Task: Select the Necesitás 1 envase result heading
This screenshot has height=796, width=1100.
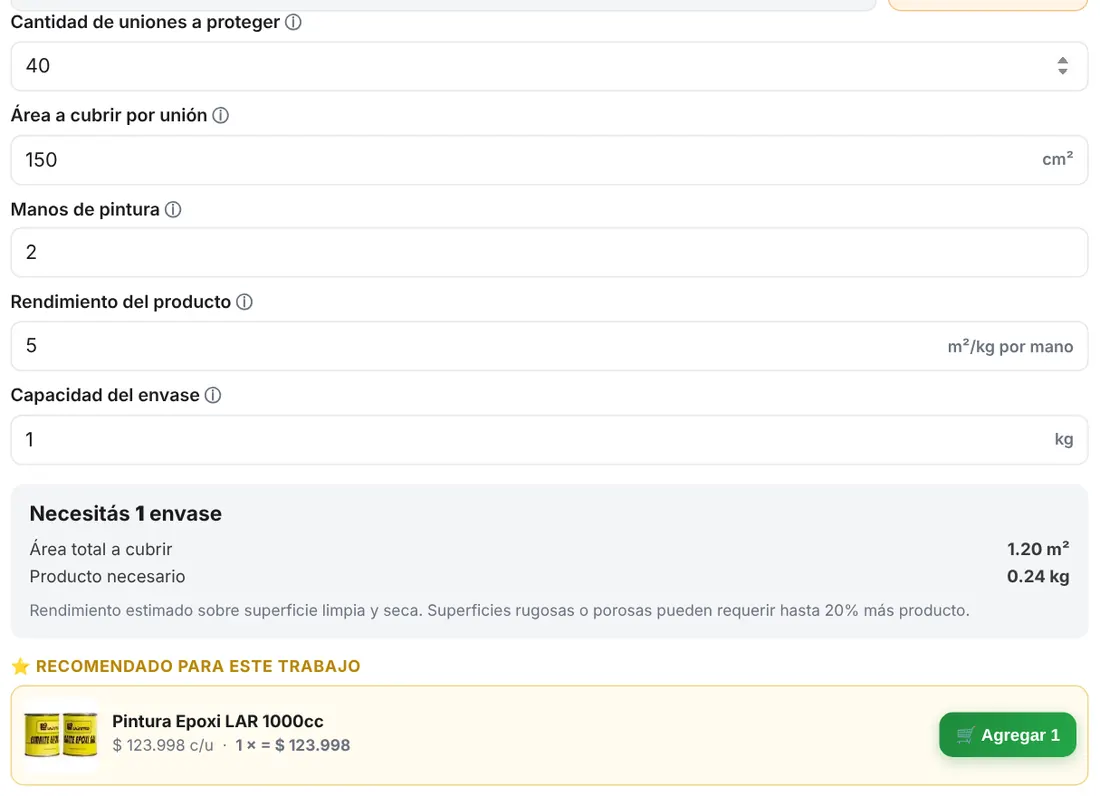Action: [x=126, y=514]
